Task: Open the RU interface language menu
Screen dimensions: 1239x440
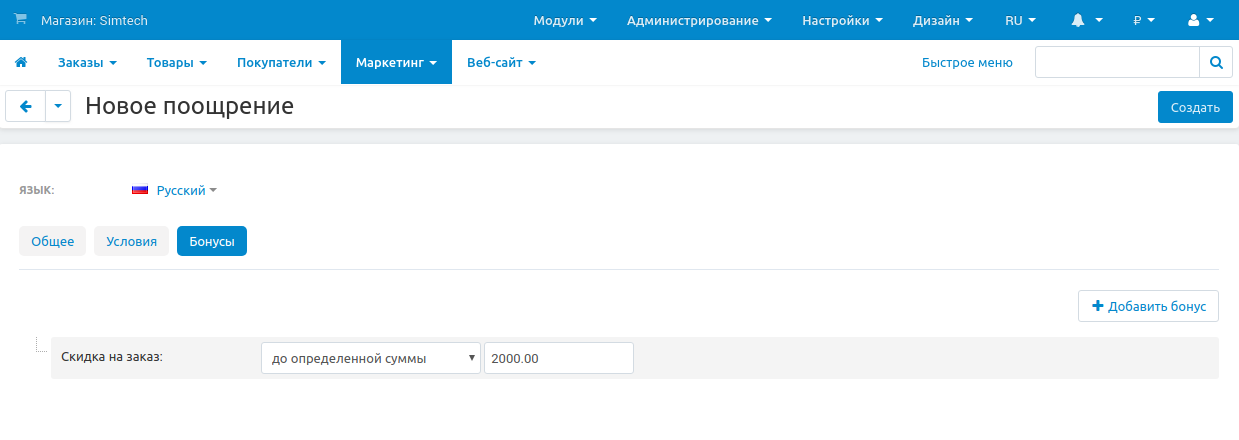Action: click(1020, 20)
